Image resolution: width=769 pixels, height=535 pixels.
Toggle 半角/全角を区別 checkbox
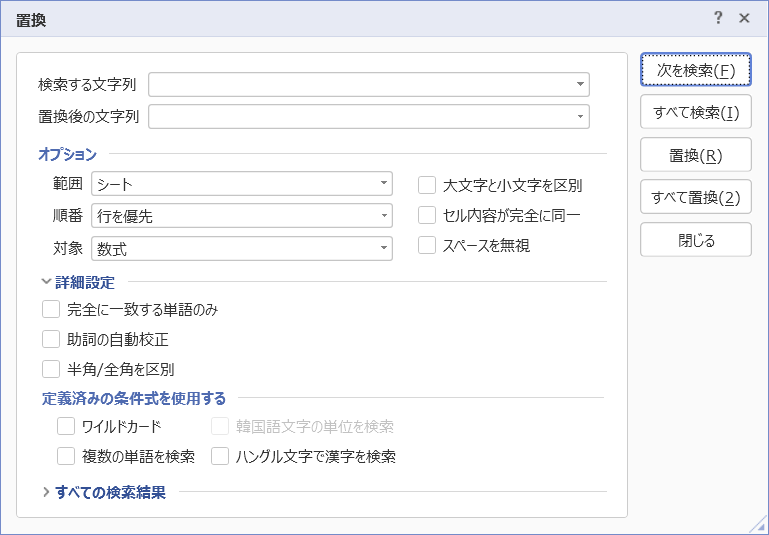pos(51,369)
